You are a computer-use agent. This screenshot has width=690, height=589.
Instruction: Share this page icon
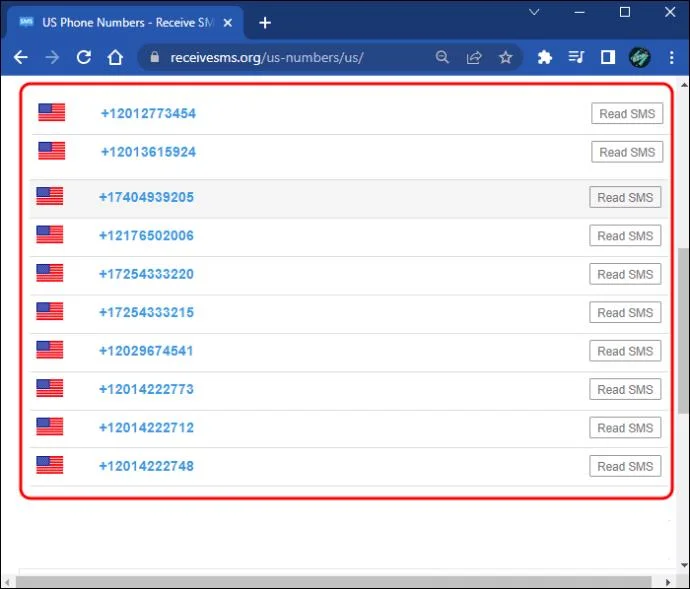point(474,57)
